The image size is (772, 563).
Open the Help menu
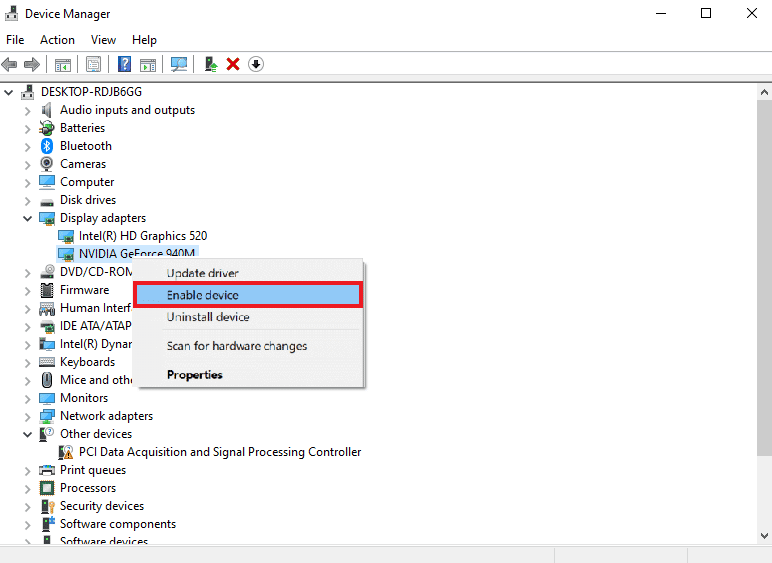(144, 40)
